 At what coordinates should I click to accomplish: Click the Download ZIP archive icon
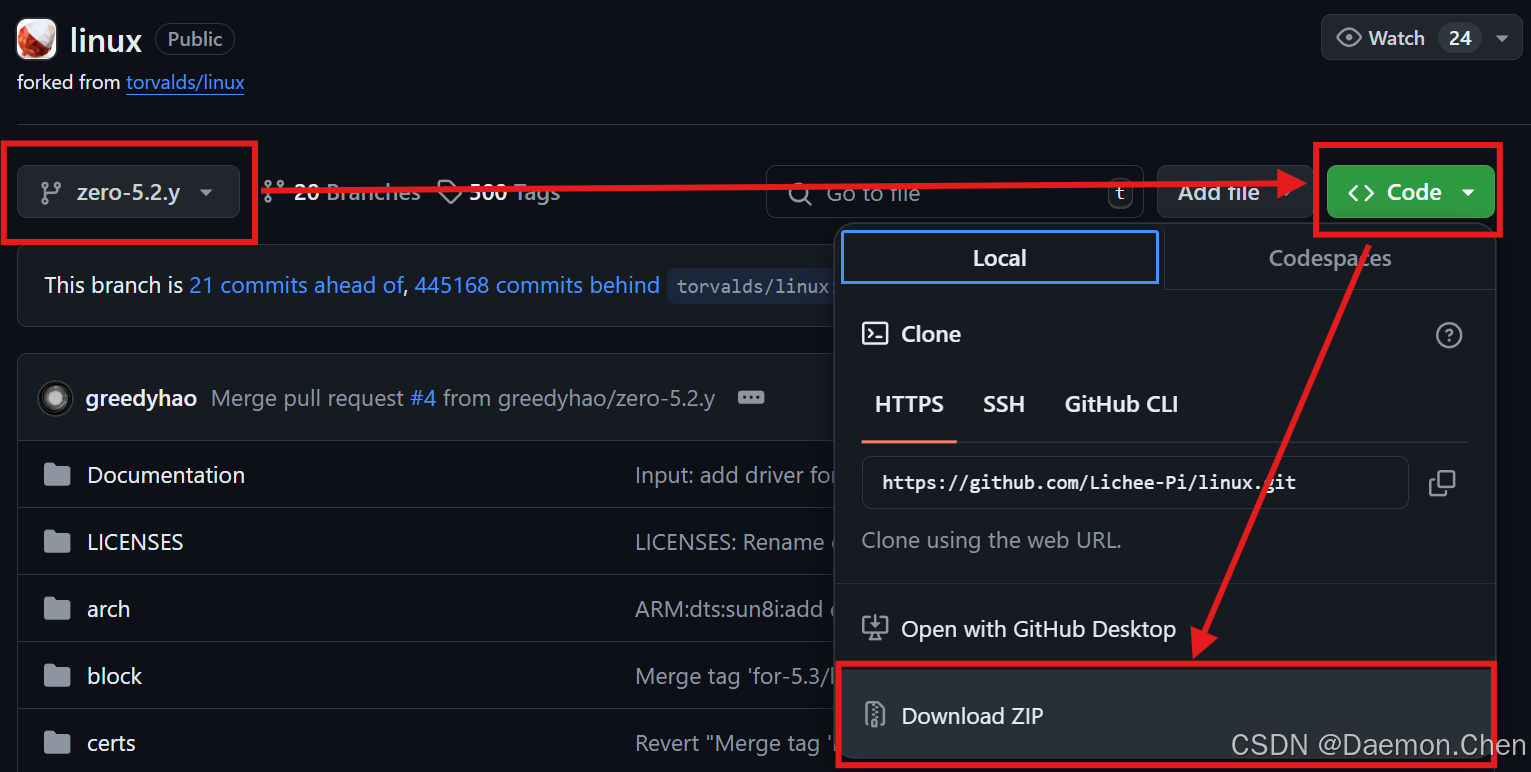(x=874, y=716)
